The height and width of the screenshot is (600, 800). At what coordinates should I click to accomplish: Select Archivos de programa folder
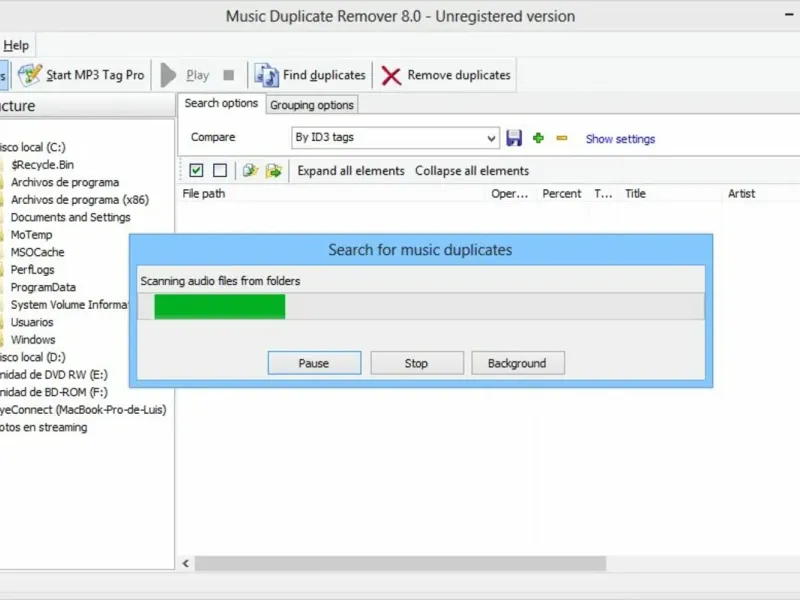(65, 182)
